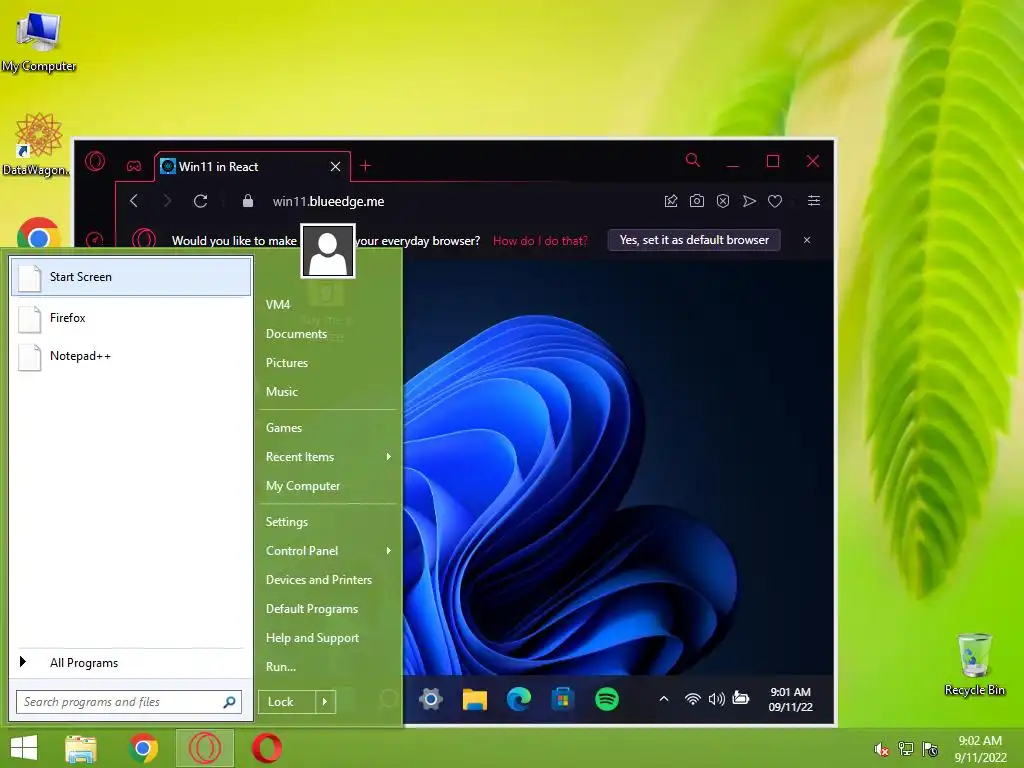Click the Opera GX taskbar button

tap(204, 748)
